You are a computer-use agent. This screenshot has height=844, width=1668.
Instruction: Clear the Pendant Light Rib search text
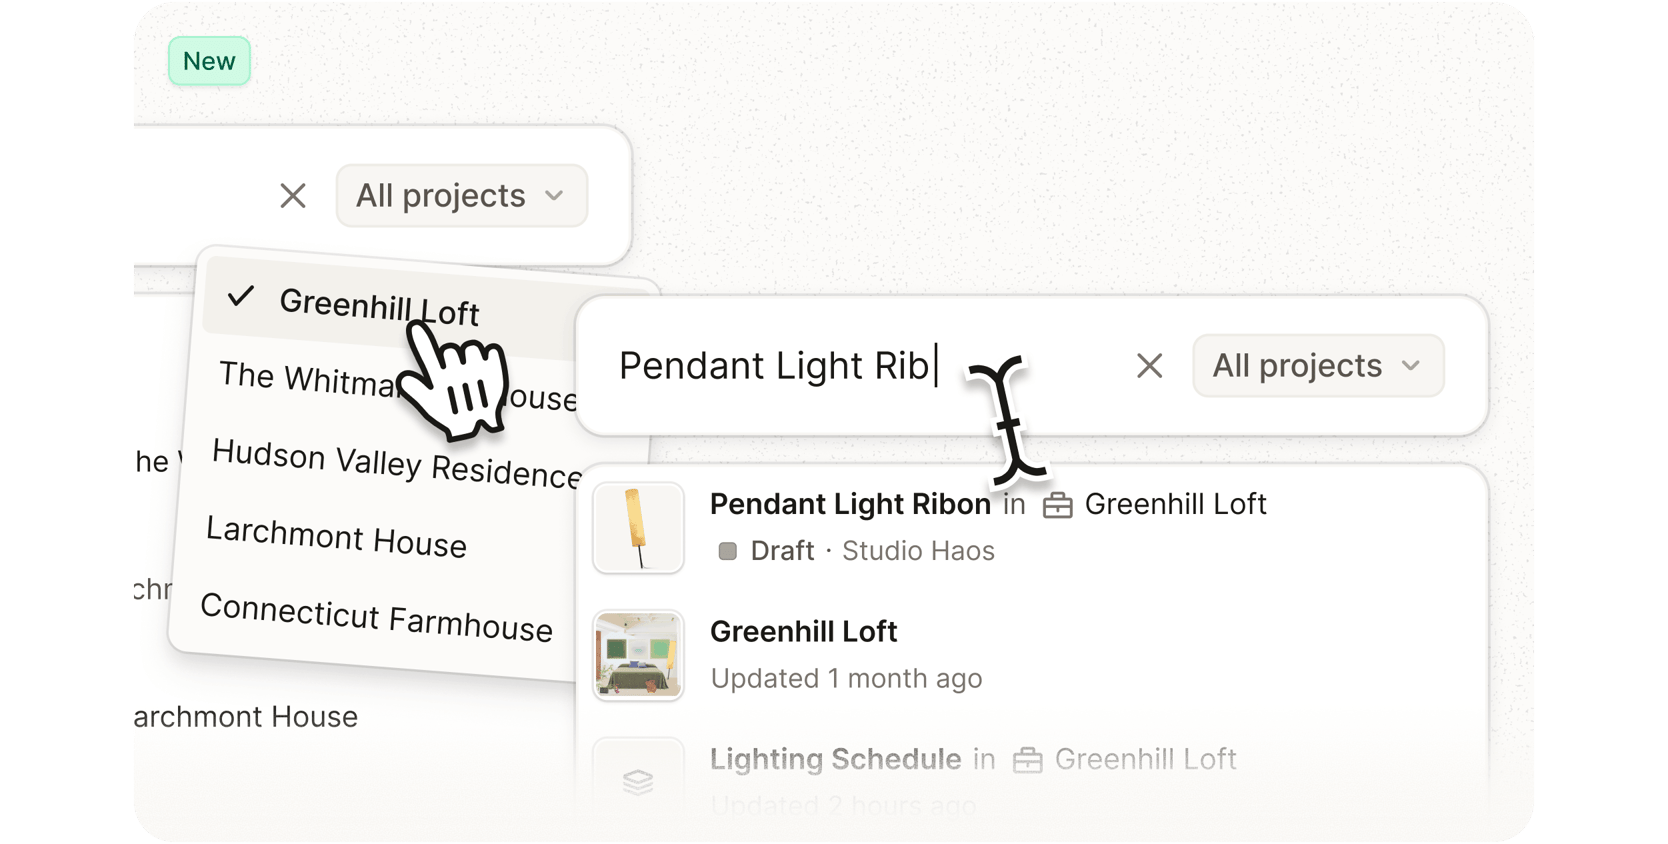click(x=1149, y=366)
